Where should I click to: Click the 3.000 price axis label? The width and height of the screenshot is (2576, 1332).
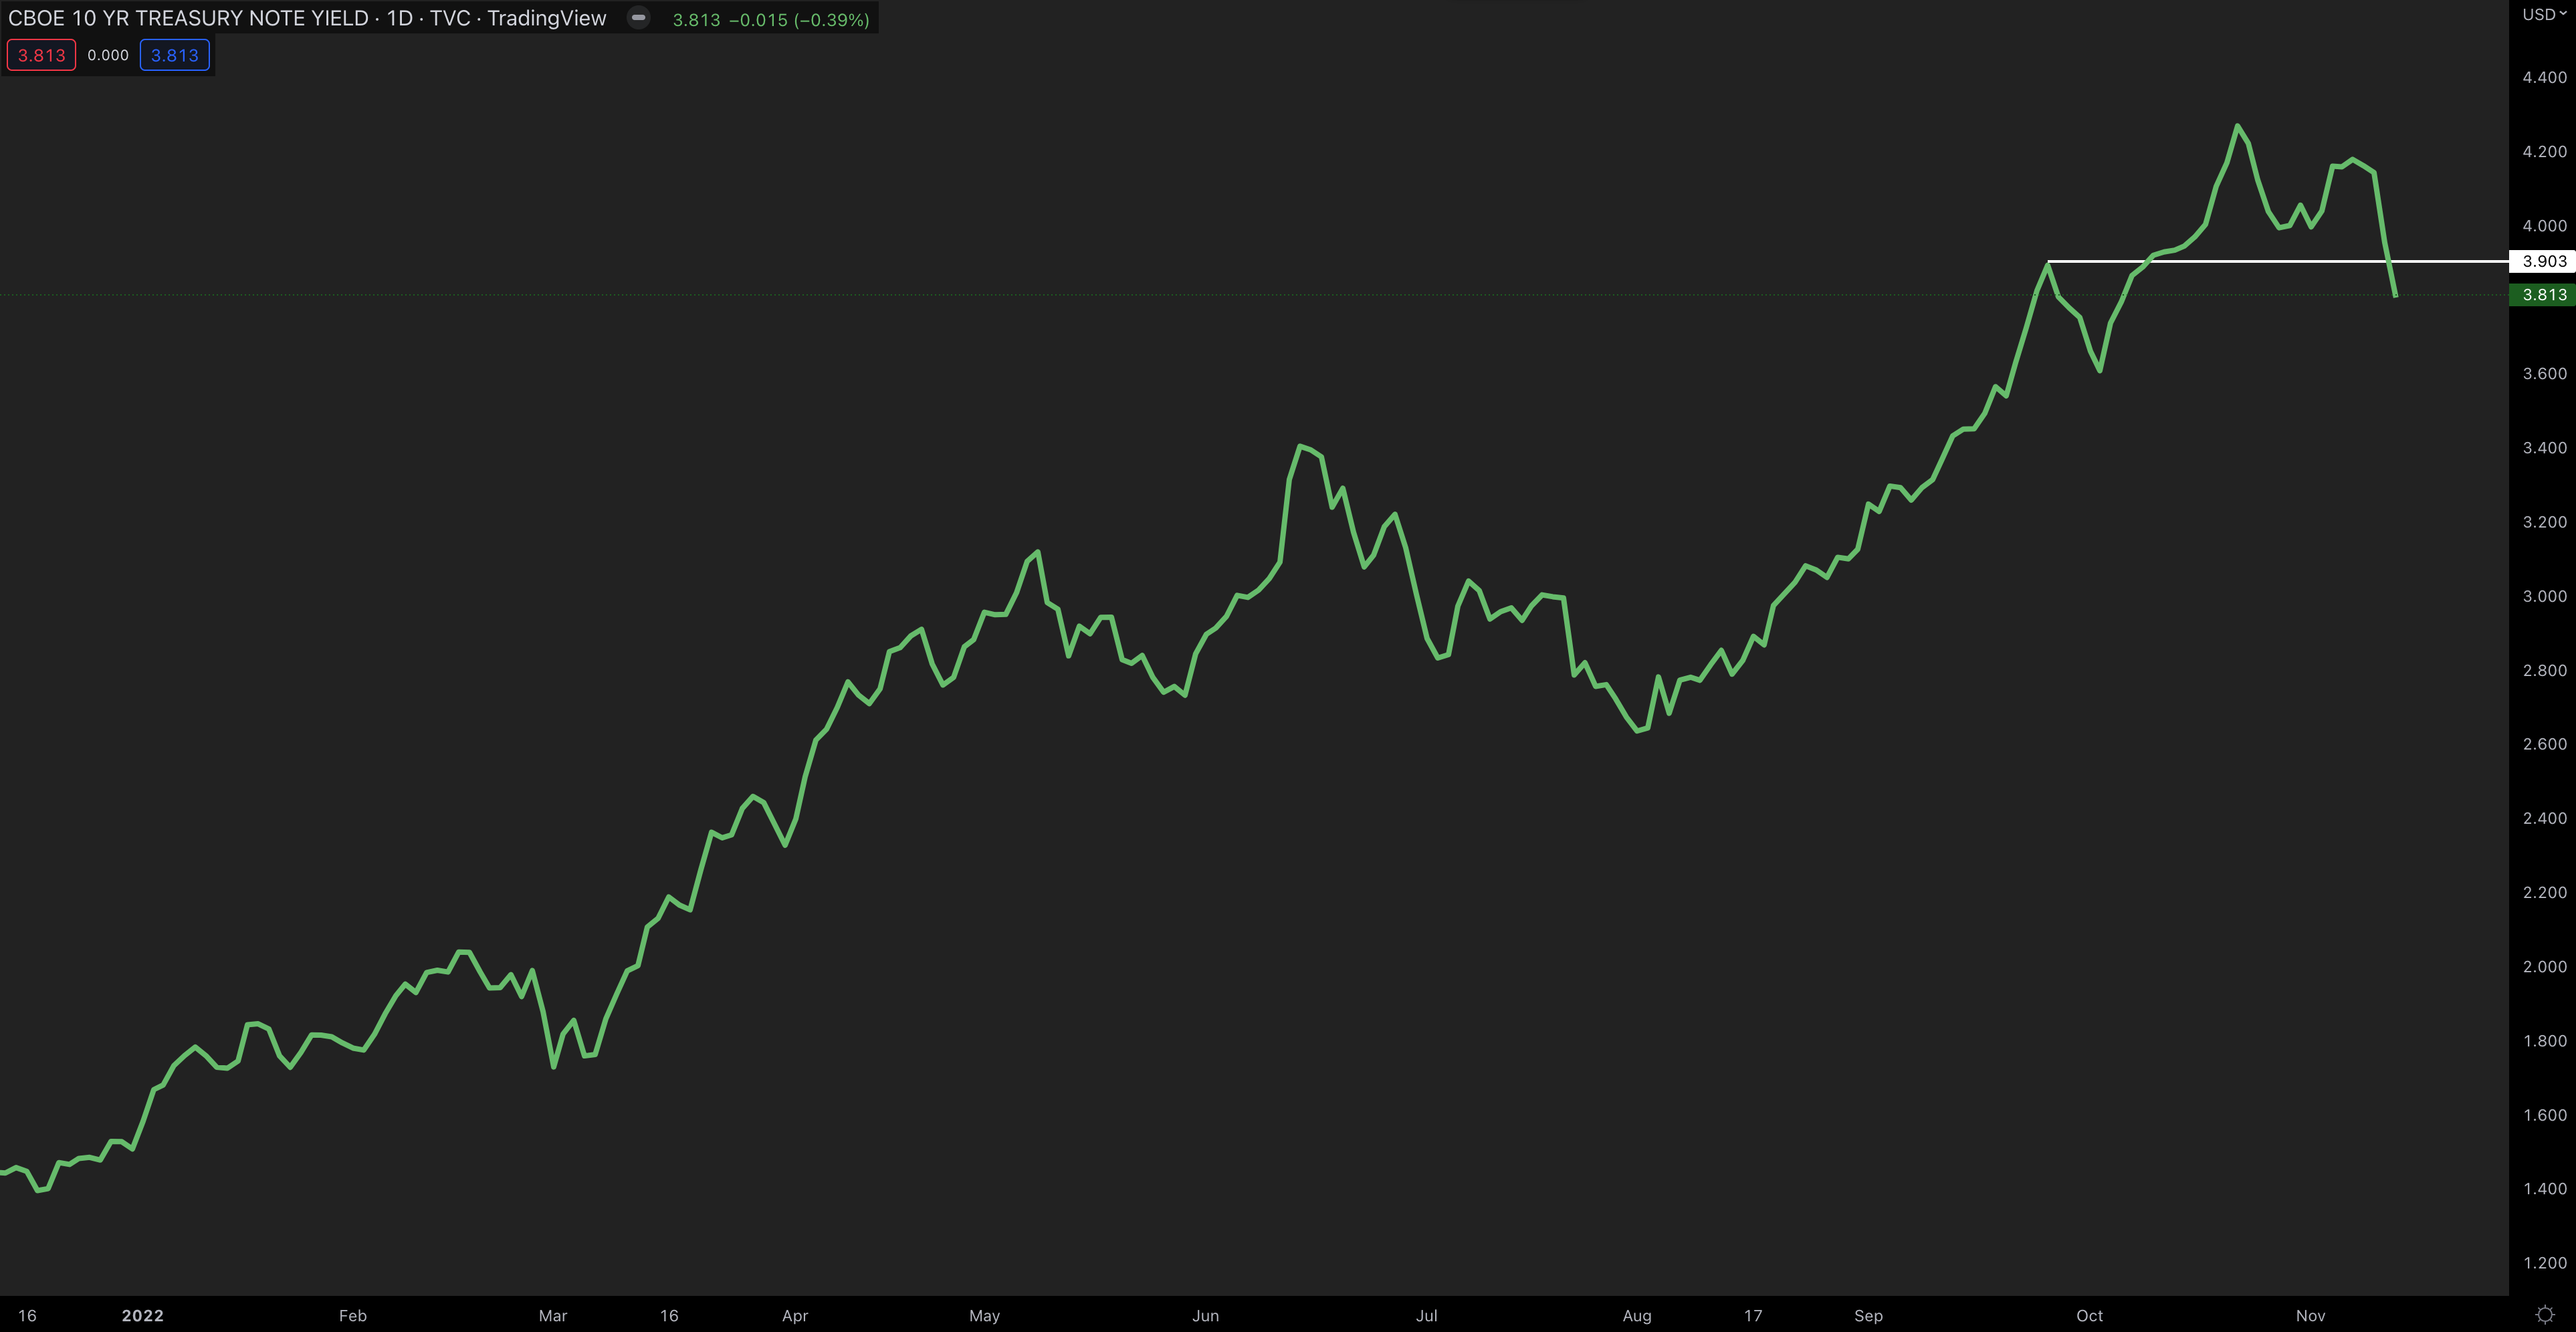(2544, 596)
